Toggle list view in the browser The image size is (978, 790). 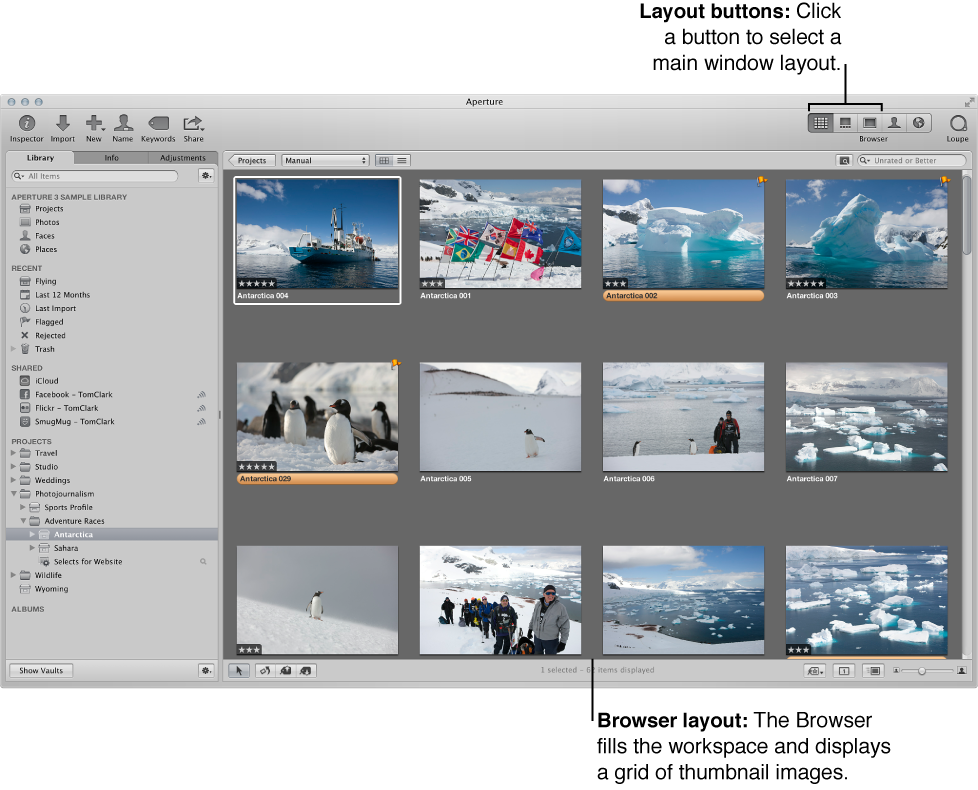coord(400,160)
